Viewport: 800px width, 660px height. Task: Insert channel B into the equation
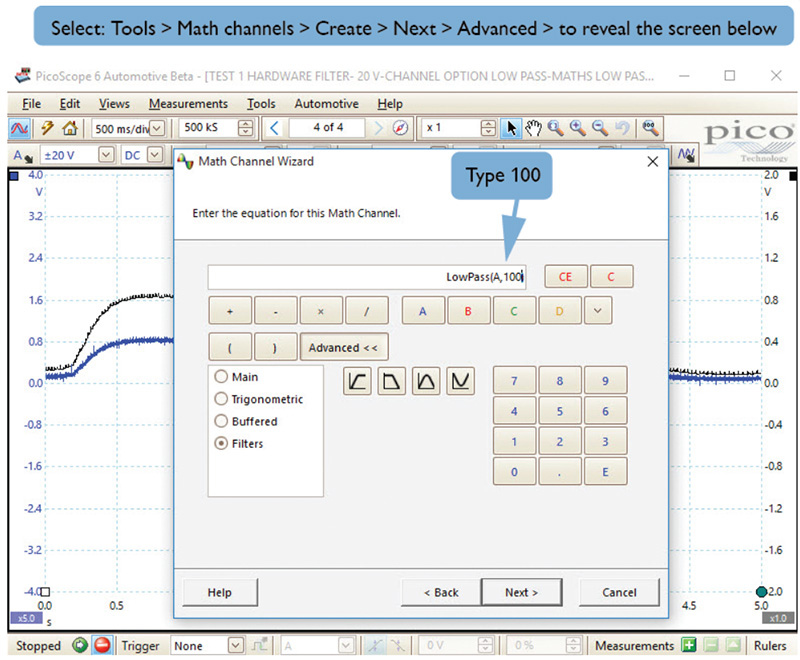pos(468,311)
